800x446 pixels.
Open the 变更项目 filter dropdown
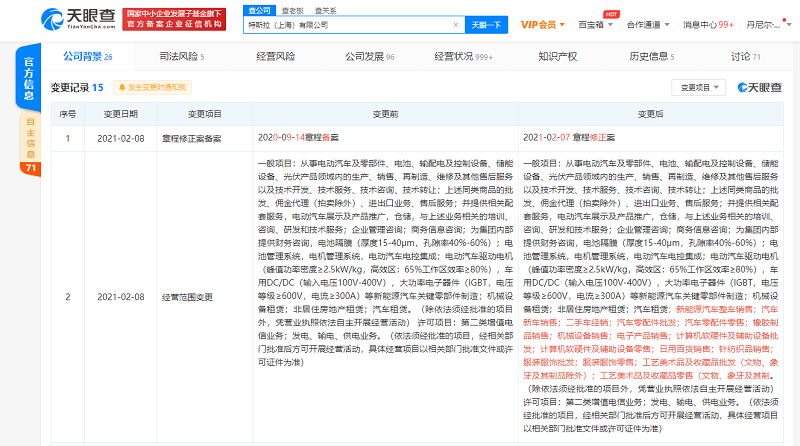pos(698,87)
